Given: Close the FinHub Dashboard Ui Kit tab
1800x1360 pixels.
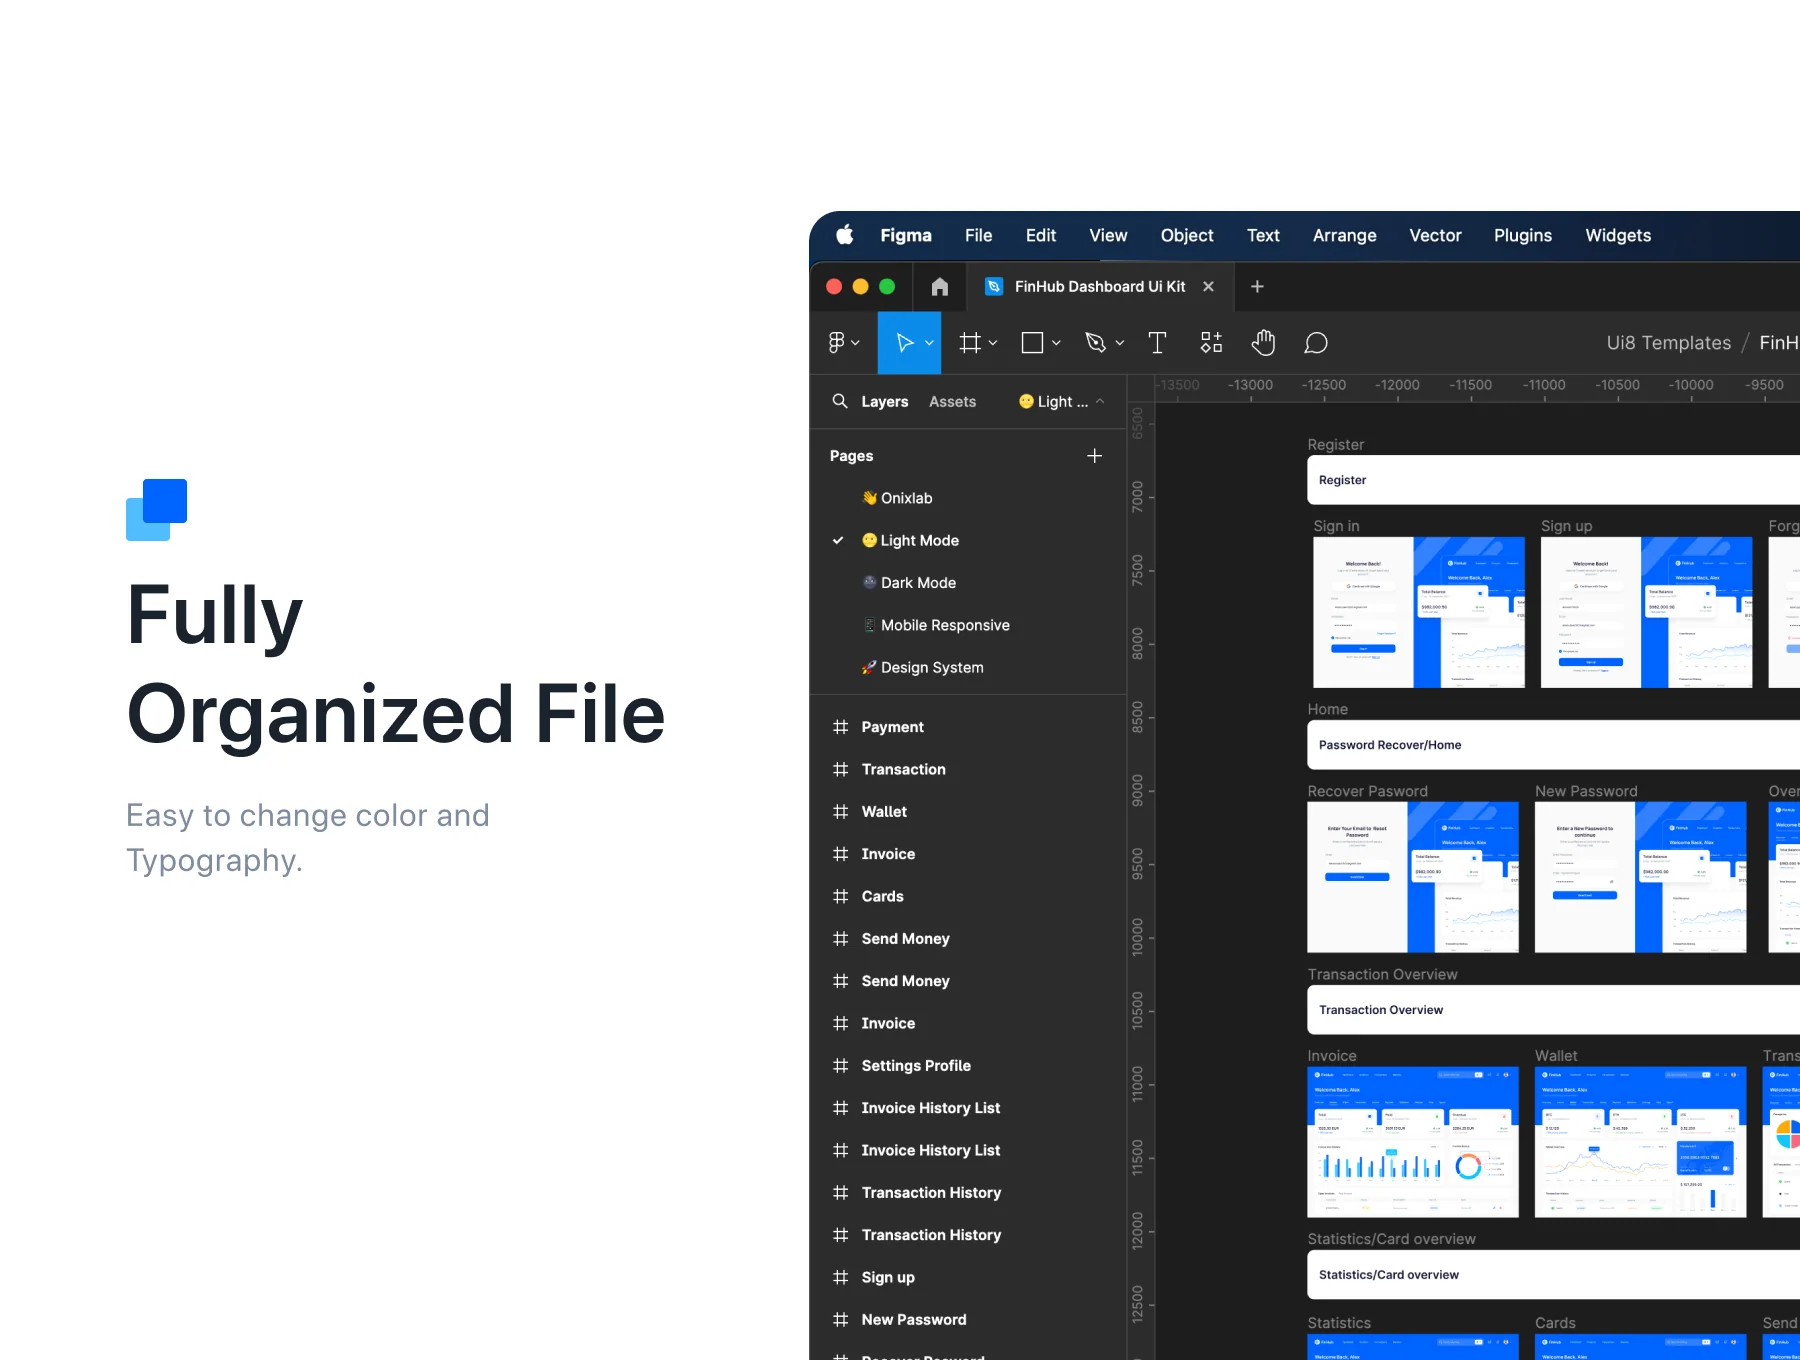Looking at the screenshot, I should 1208,287.
